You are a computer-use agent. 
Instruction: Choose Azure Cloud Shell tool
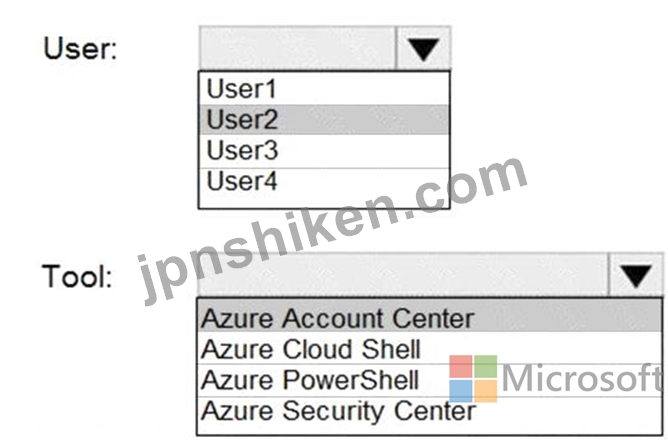[x=430, y=349]
